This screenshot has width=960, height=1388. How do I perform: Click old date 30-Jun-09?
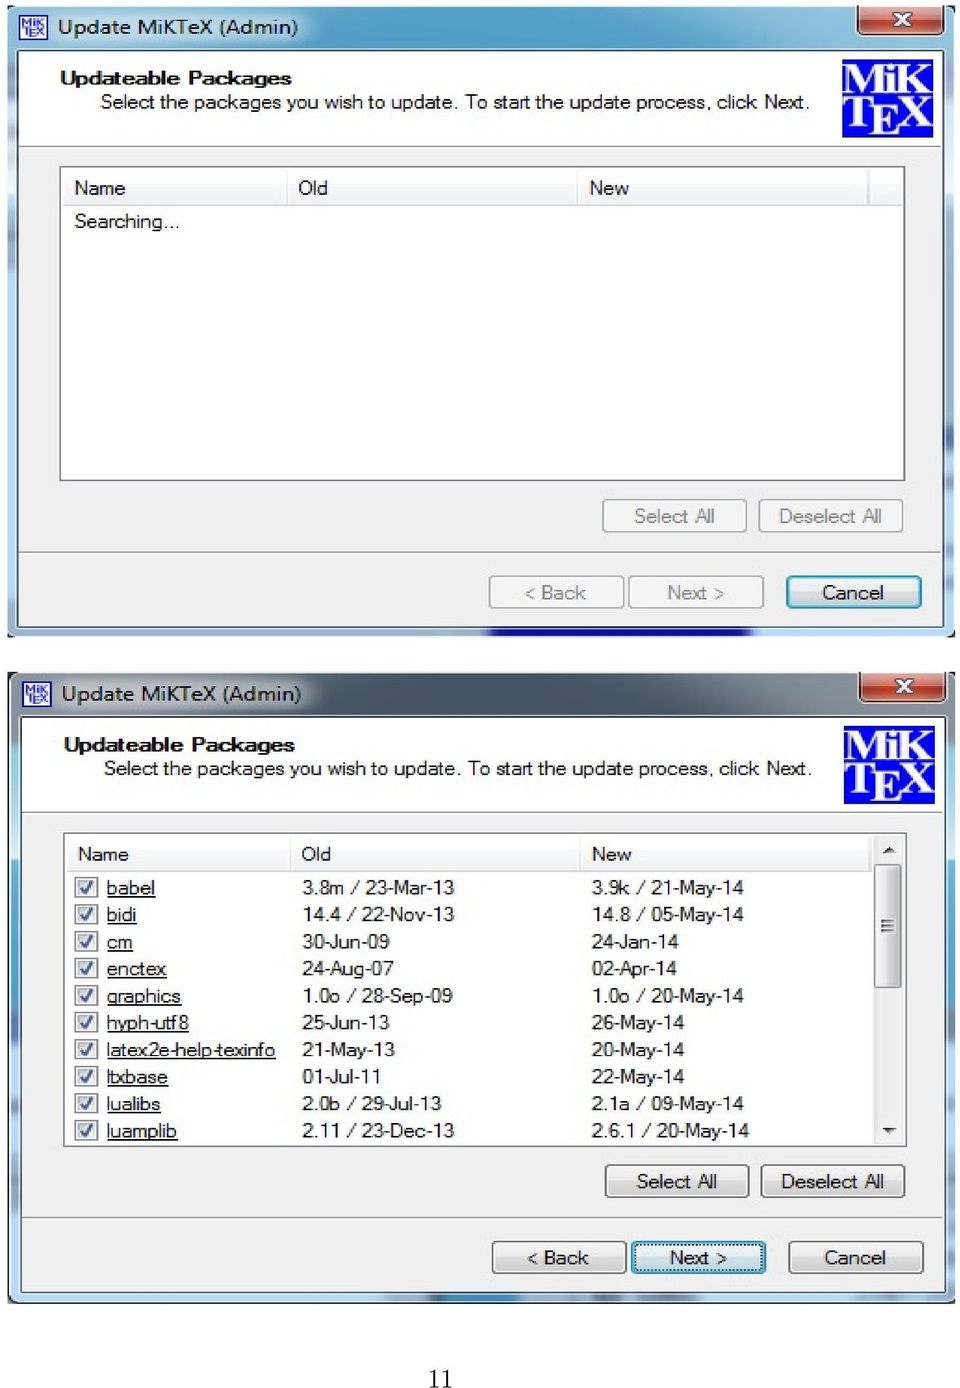345,941
